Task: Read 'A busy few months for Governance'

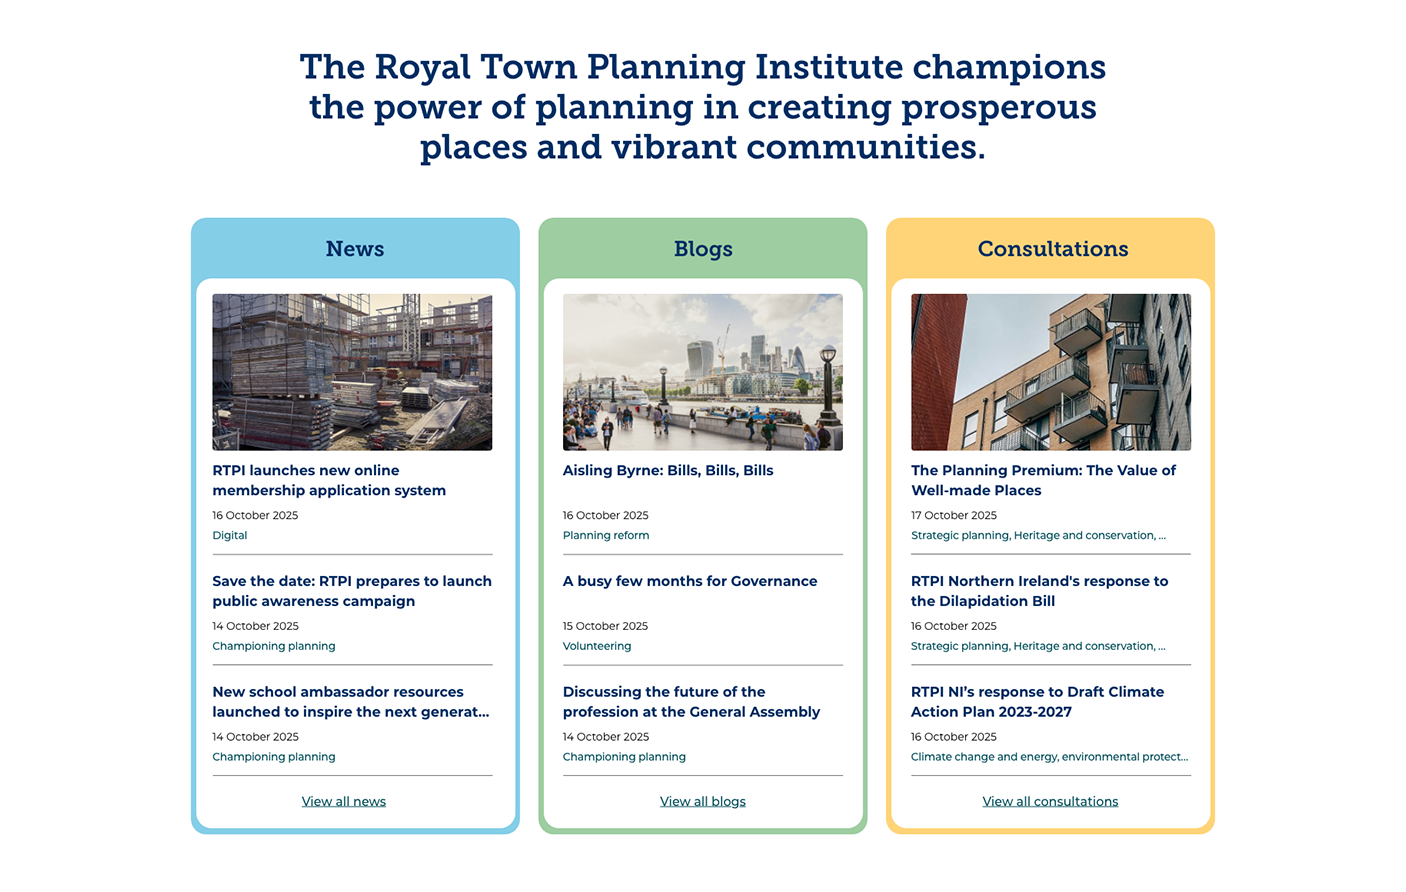Action: click(689, 581)
